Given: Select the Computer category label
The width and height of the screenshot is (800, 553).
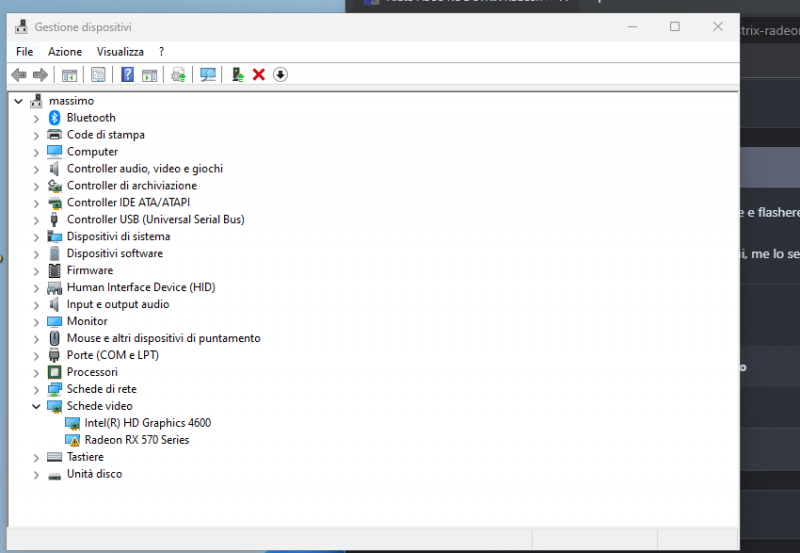Looking at the screenshot, I should coord(92,152).
